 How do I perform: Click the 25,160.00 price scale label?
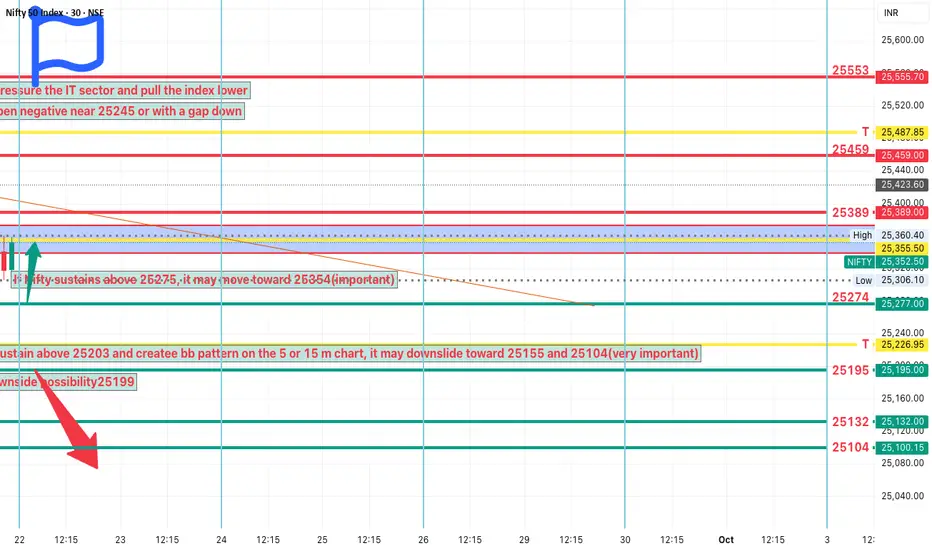coord(902,398)
